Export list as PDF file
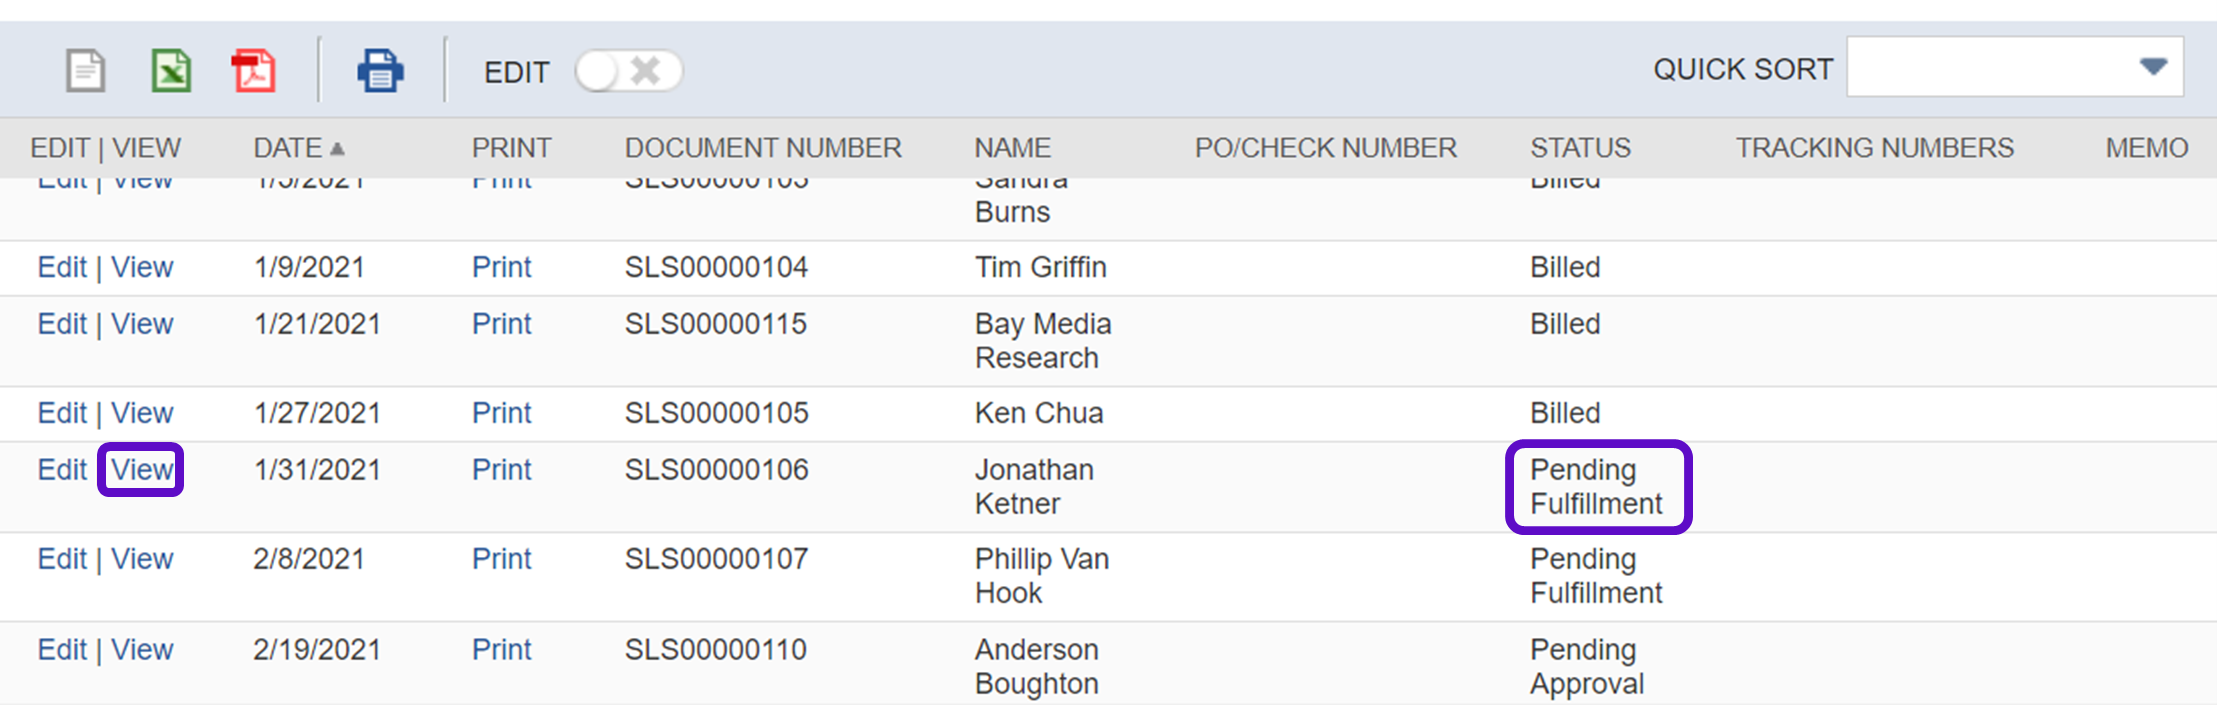The width and height of the screenshot is (2217, 705). click(254, 71)
